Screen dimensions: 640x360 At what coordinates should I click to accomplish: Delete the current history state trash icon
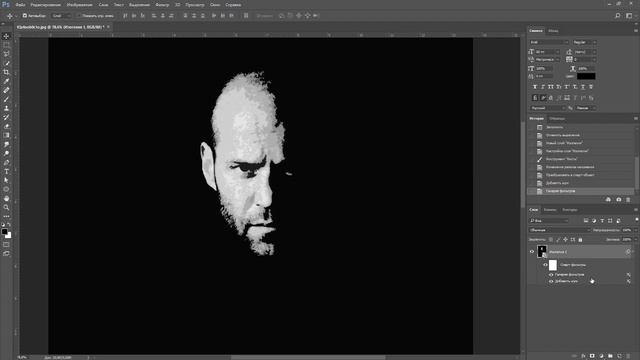click(x=628, y=200)
